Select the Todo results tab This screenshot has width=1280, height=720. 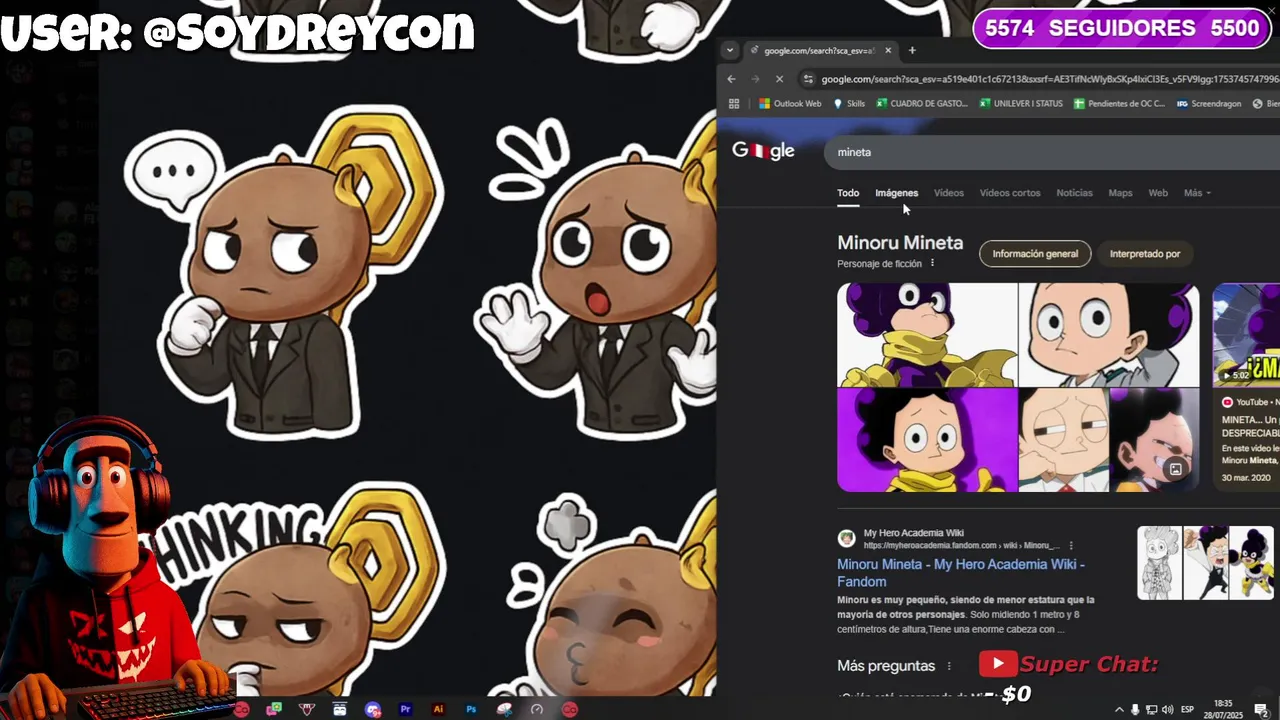point(848,193)
